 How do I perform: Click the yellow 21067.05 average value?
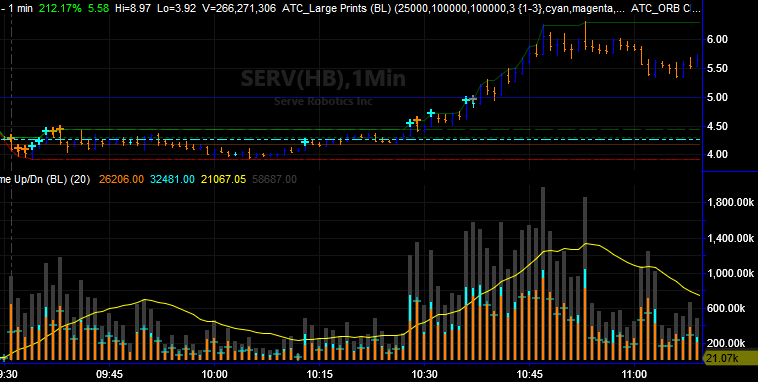coord(223,179)
